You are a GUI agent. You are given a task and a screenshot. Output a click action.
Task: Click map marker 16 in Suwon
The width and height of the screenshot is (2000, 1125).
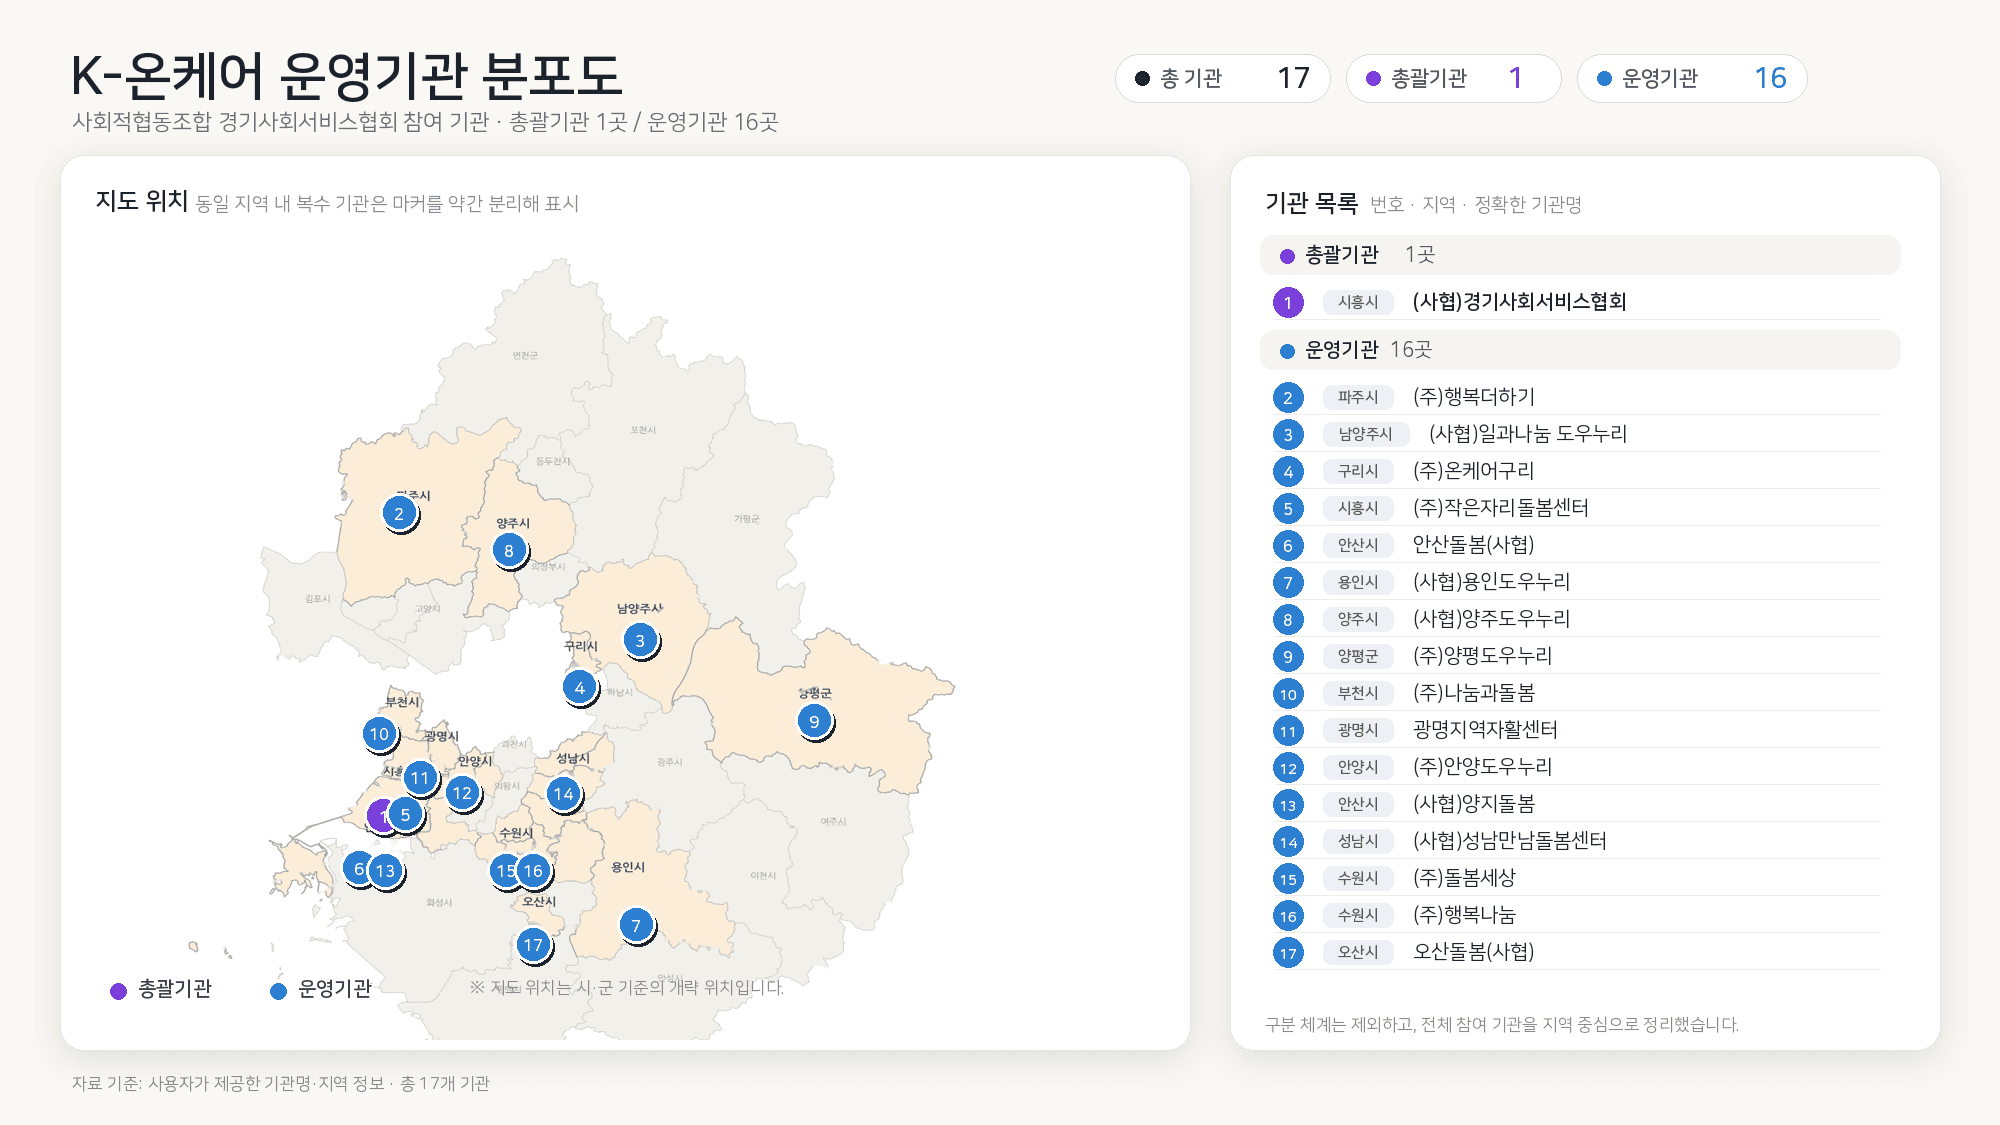pyautogui.click(x=534, y=870)
